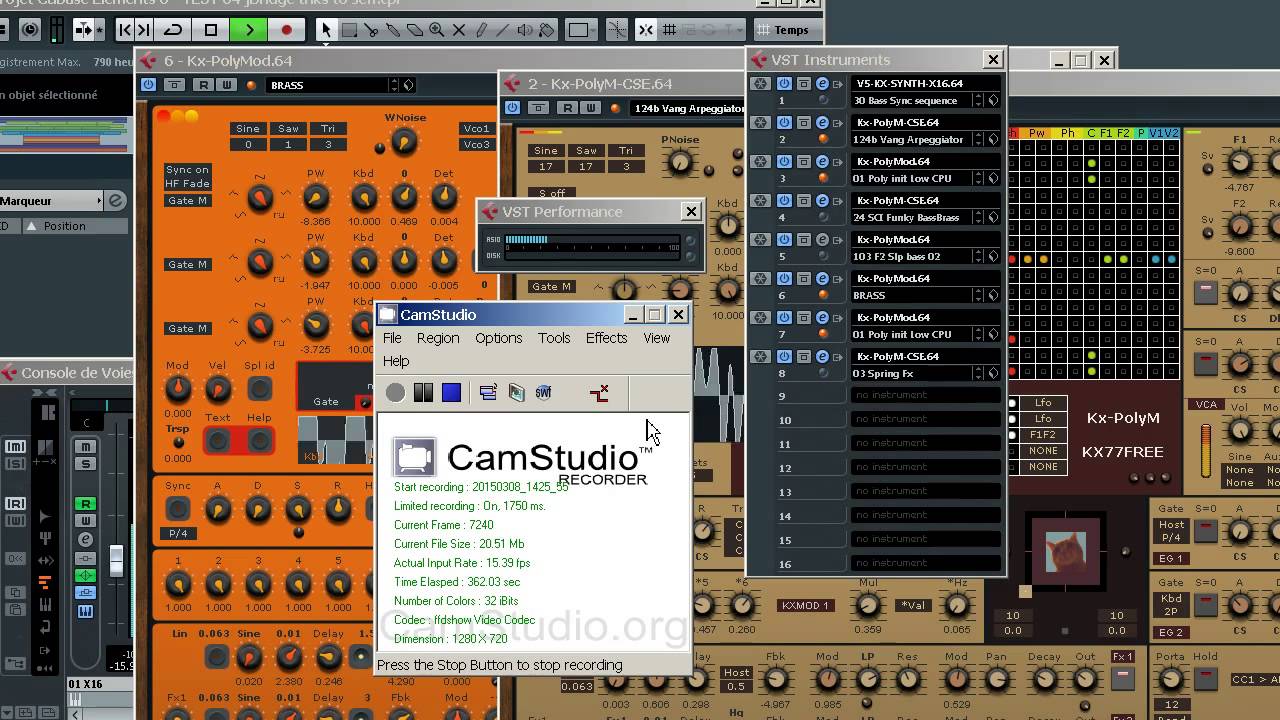The width and height of the screenshot is (1280, 720).
Task: Select the Color paint bucket tool
Action: 545,30
